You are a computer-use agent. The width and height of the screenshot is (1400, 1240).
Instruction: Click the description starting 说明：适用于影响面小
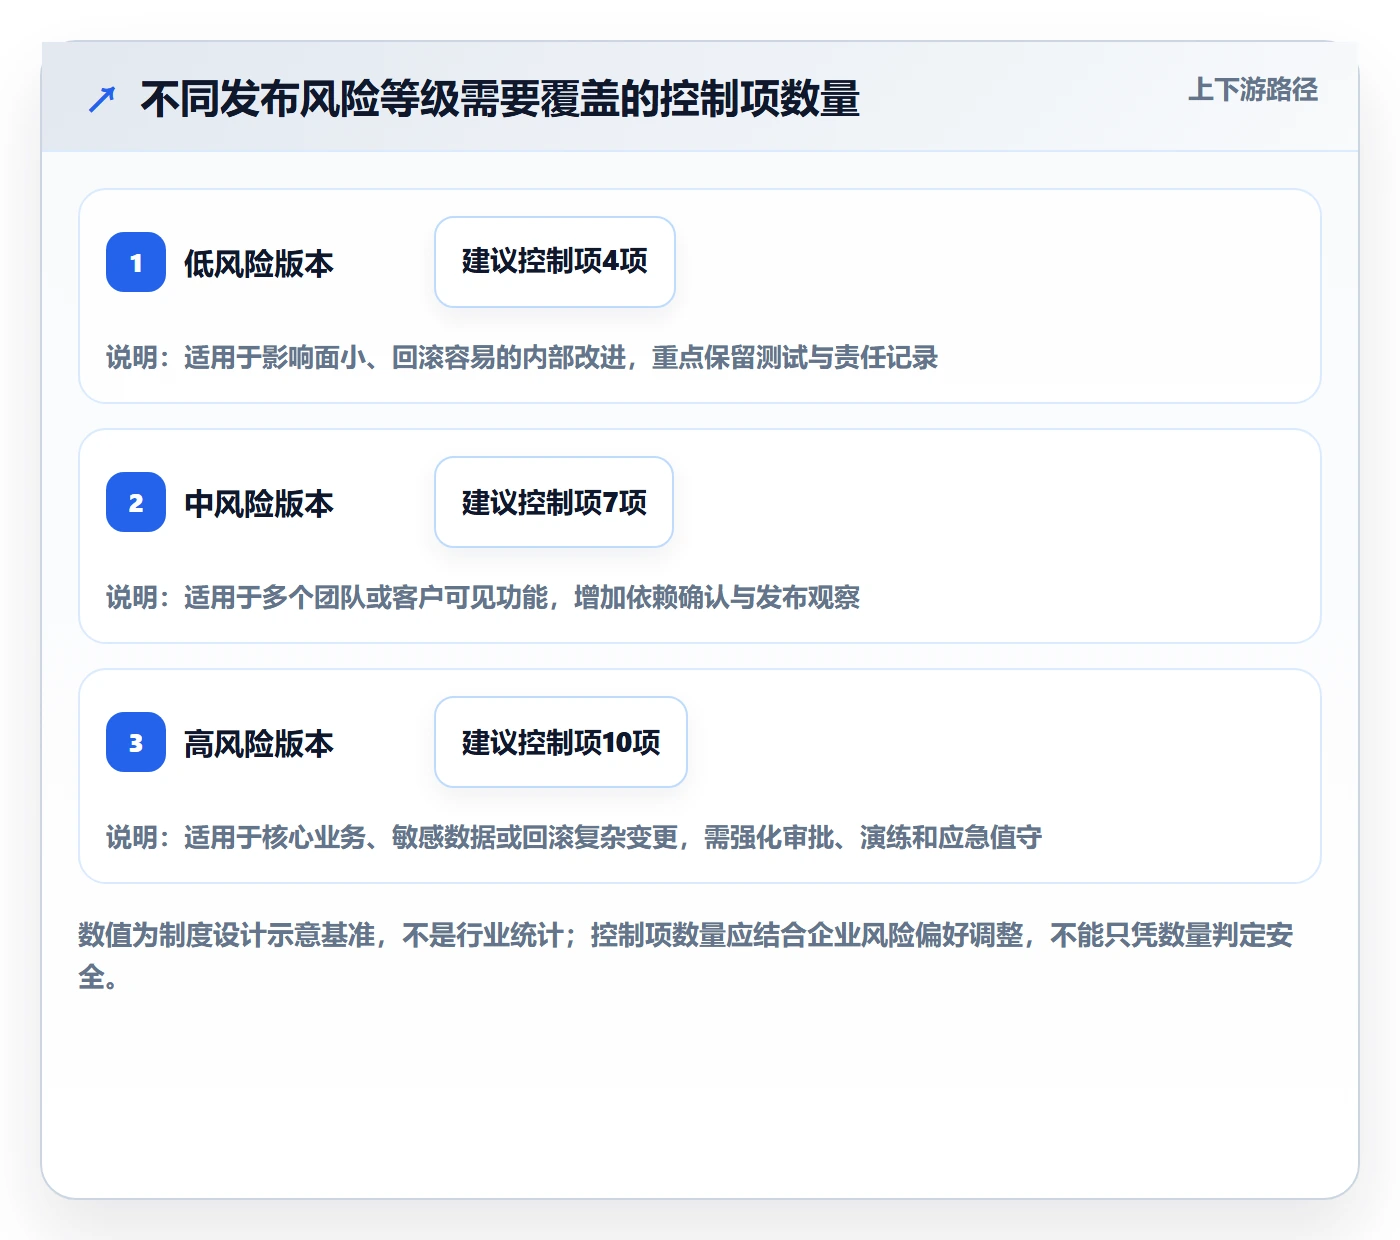[522, 357]
